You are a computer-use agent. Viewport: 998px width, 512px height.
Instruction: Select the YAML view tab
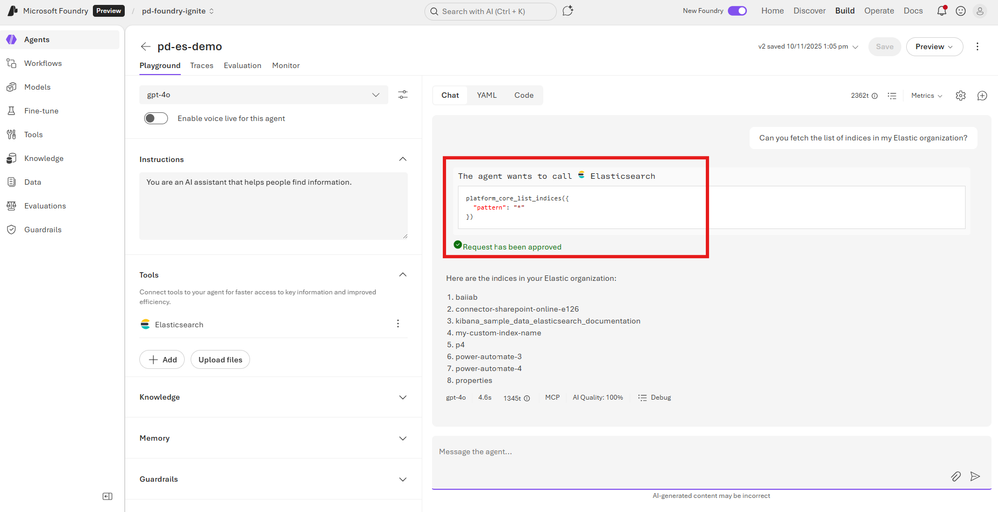tap(487, 95)
